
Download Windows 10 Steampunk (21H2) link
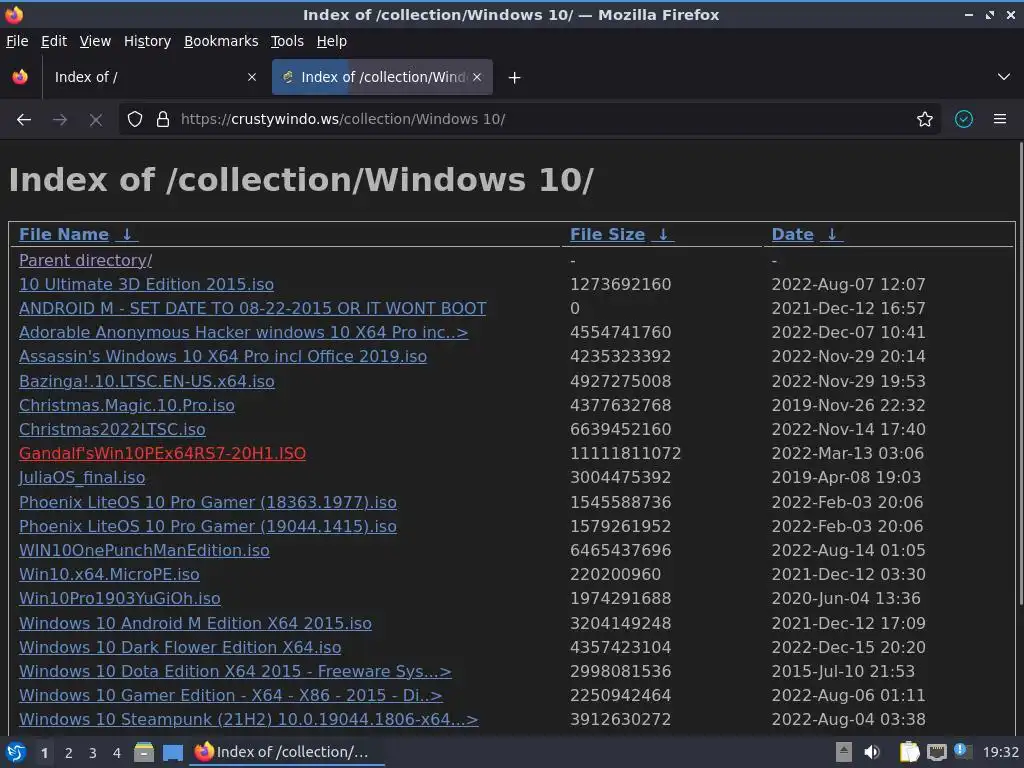(249, 720)
